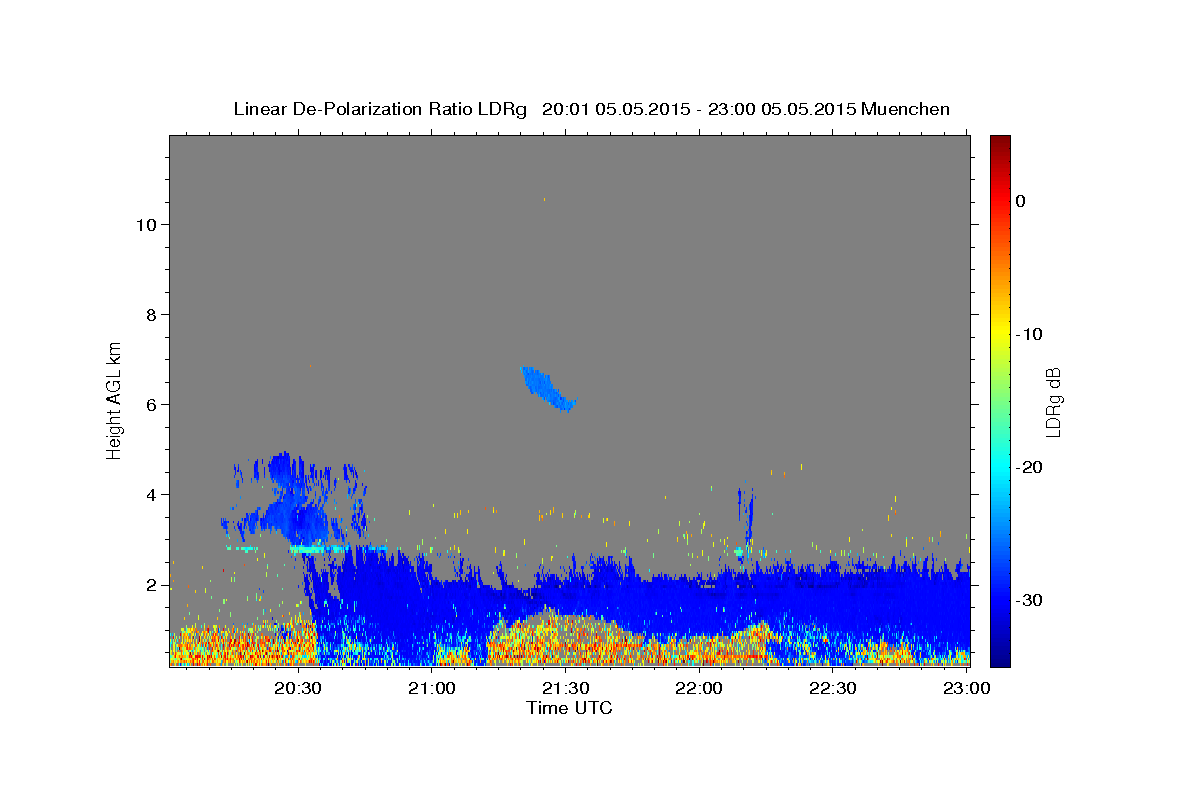Click the height tick label 6
Screen dimensions: 1200x800
(x=152, y=405)
